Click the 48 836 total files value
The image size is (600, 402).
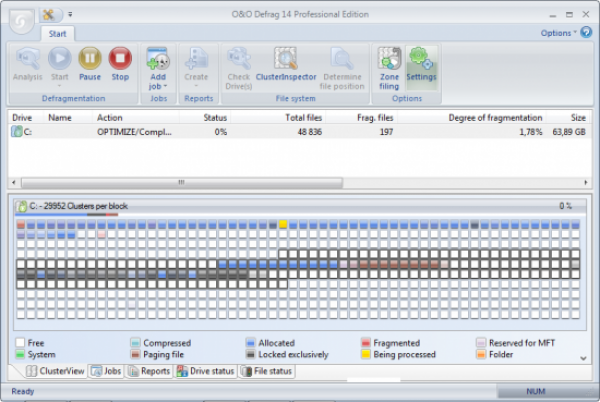(310, 132)
